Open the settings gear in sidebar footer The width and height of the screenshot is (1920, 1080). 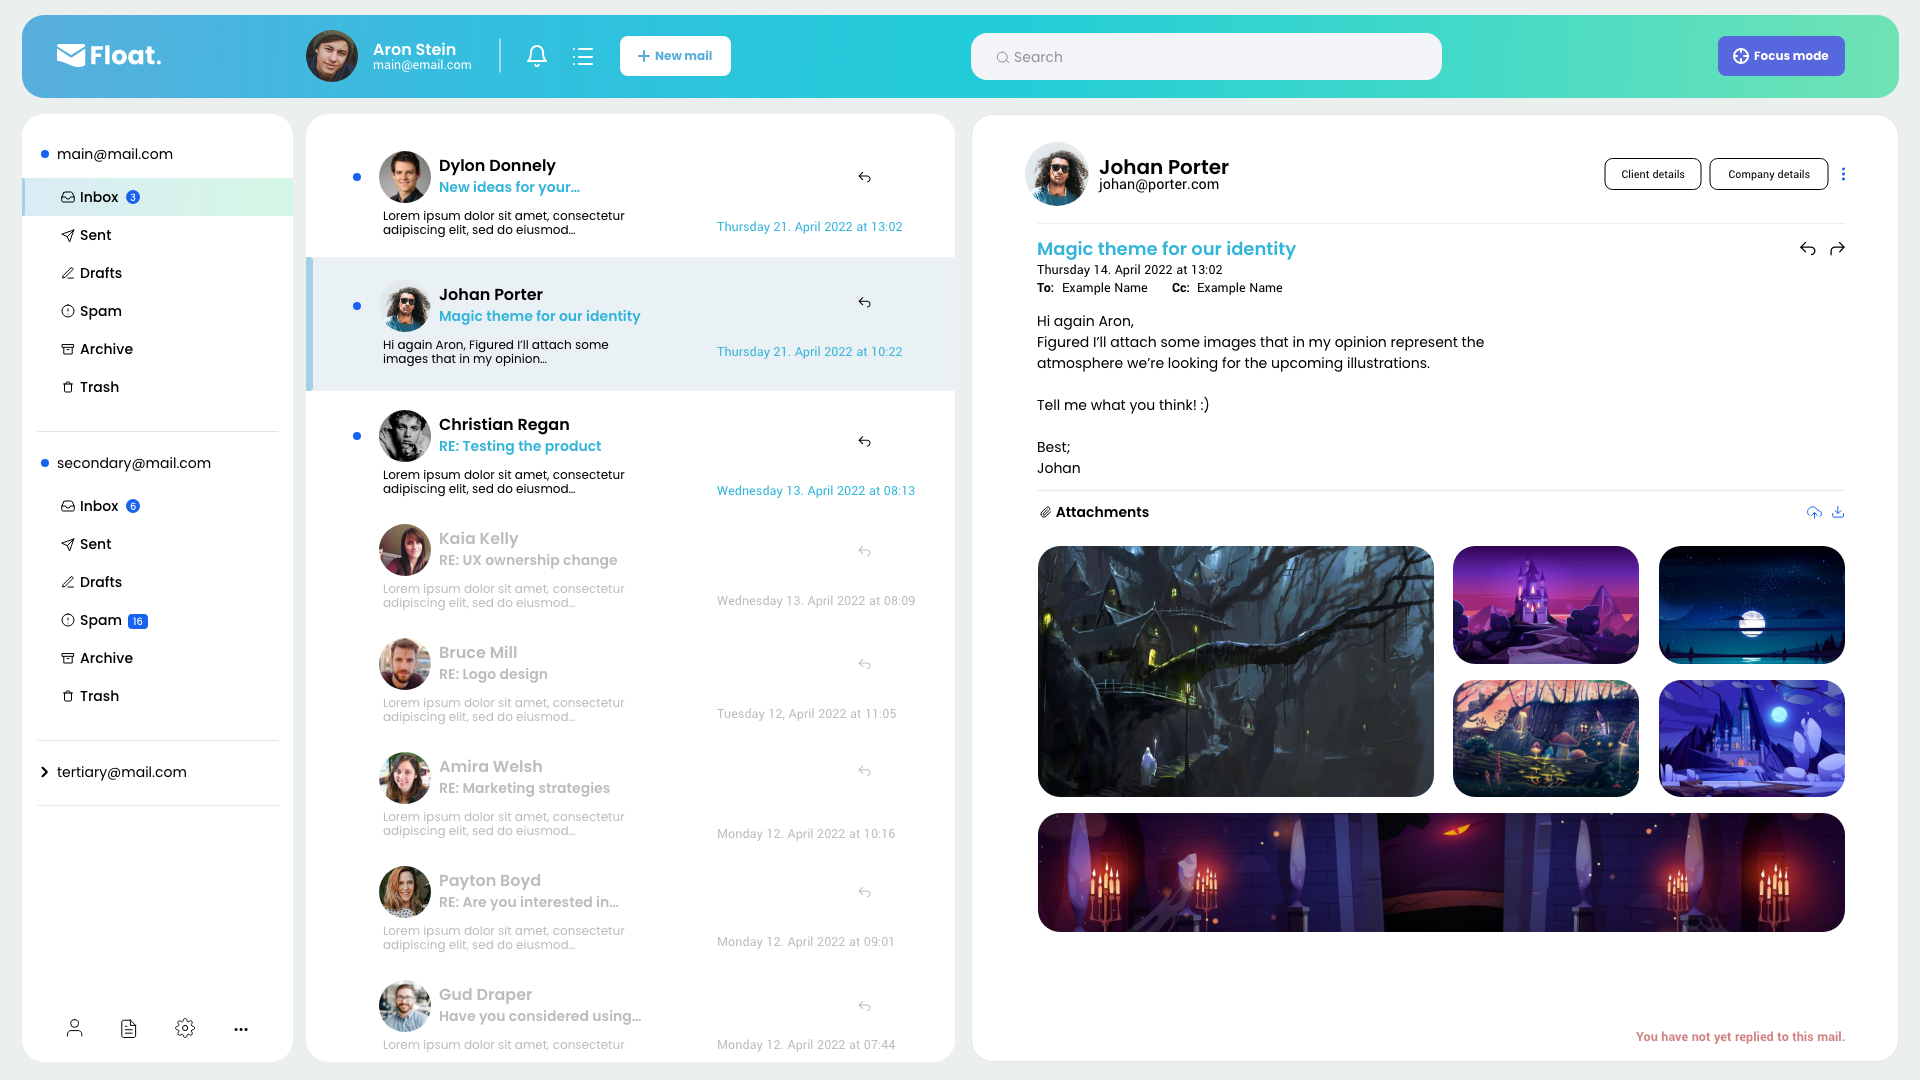coord(185,1028)
